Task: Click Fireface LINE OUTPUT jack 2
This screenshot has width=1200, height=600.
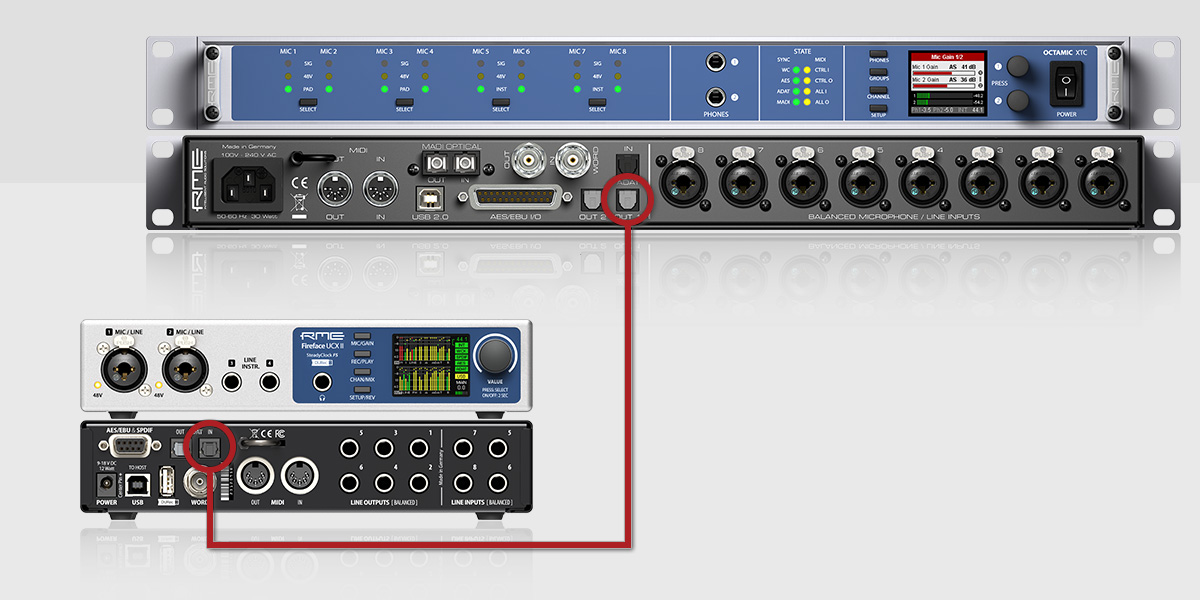Action: point(419,483)
